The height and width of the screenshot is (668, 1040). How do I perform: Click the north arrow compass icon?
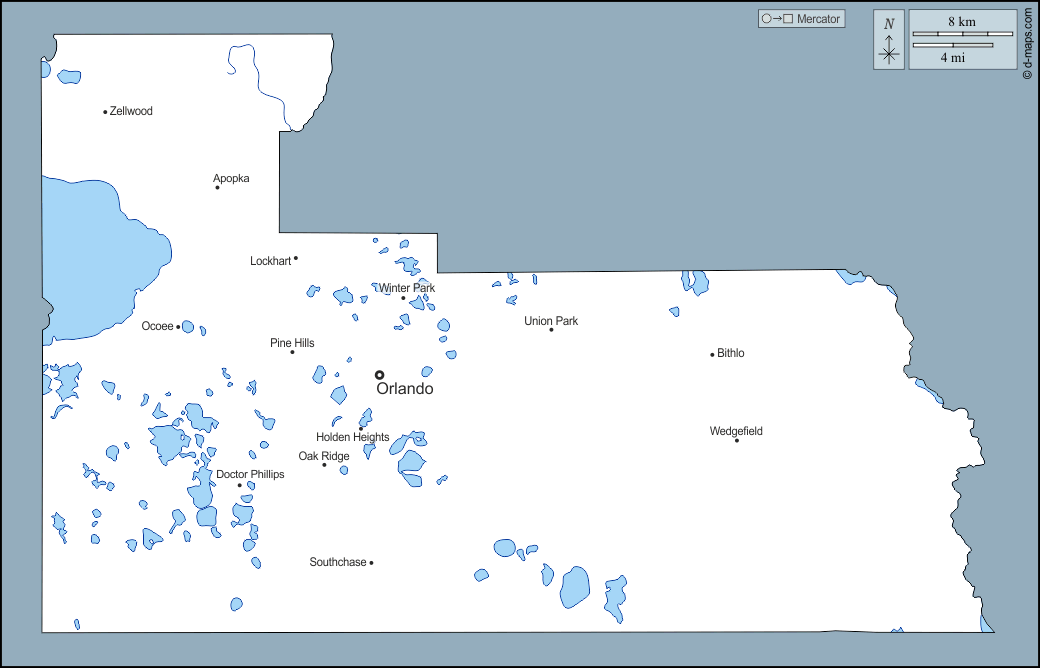pos(889,41)
